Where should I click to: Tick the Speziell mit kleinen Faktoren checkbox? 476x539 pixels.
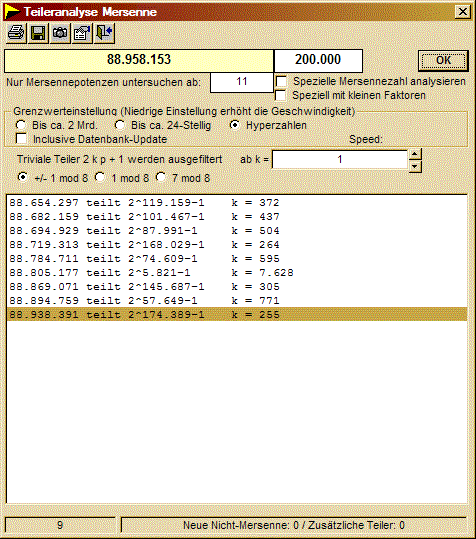click(280, 95)
